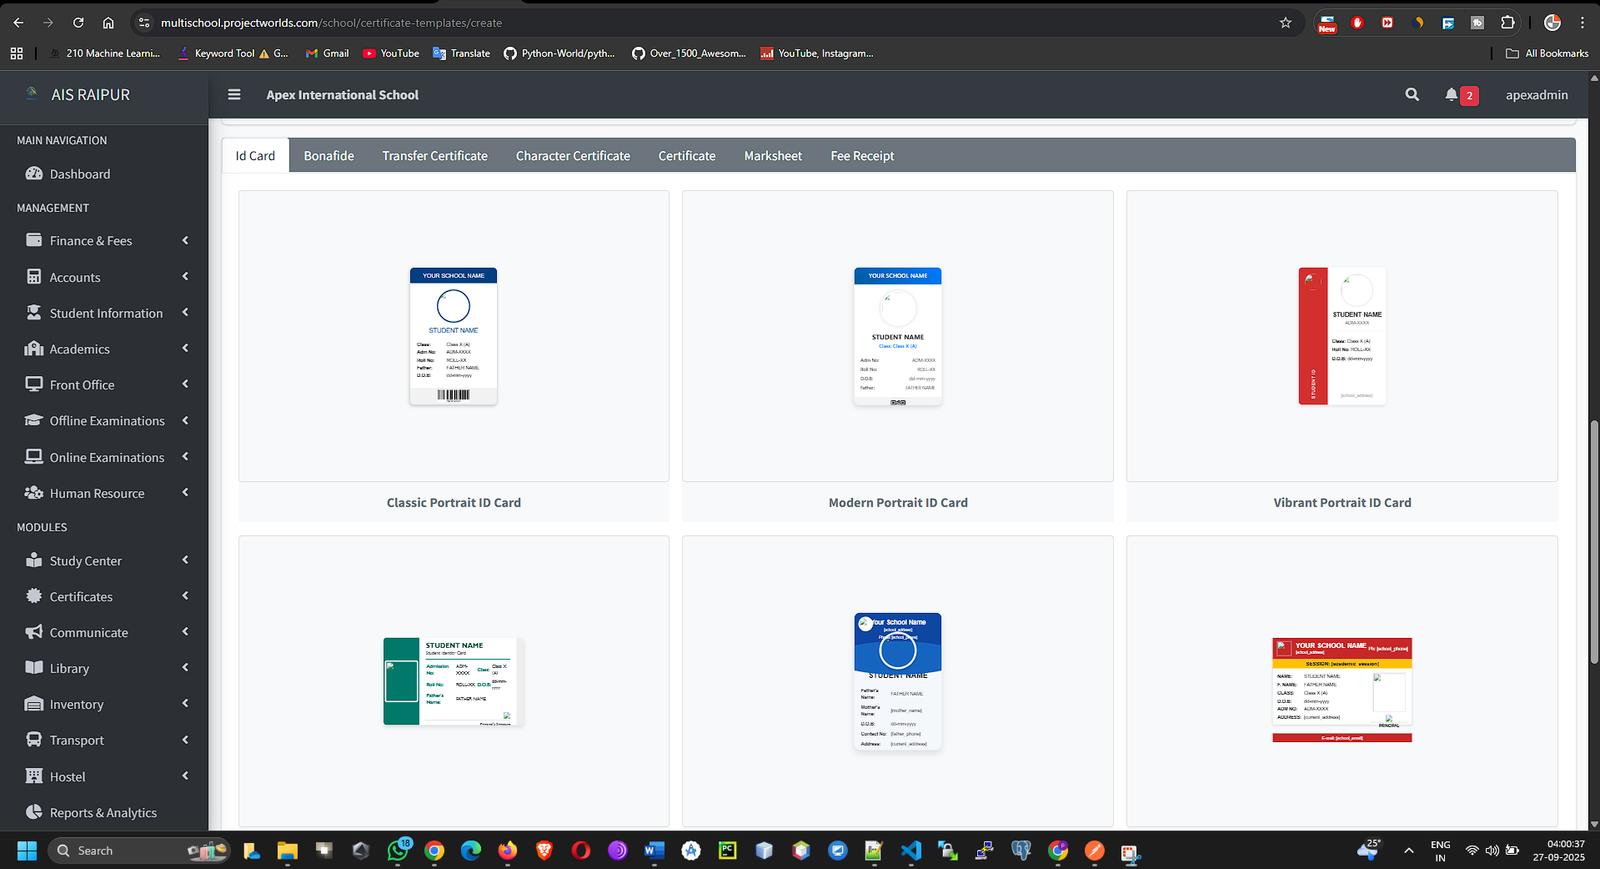Select the Classic Portrait ID Card template
Viewport: 1600px width, 869px height.
(x=453, y=336)
